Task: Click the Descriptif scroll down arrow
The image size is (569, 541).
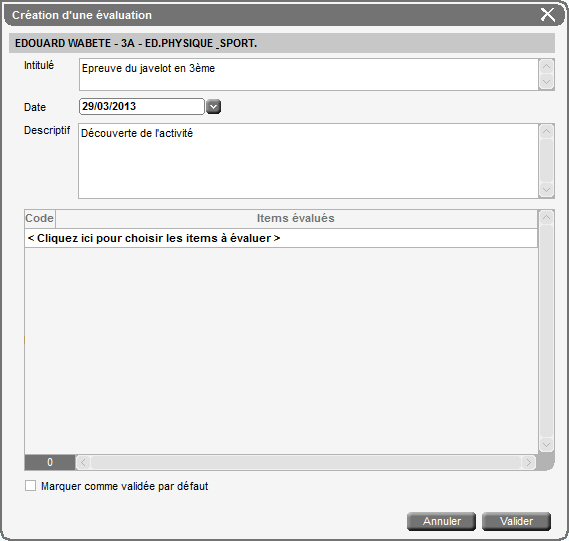Action: click(x=547, y=190)
